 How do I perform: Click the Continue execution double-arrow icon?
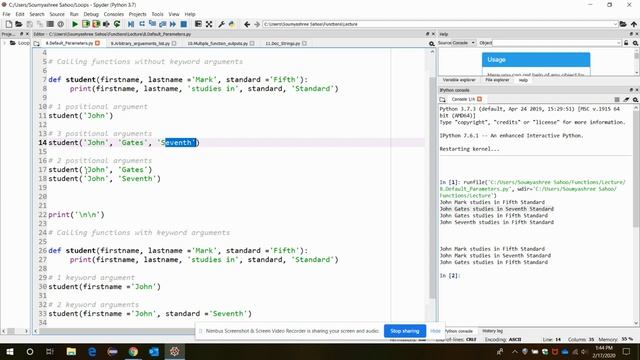173,24
